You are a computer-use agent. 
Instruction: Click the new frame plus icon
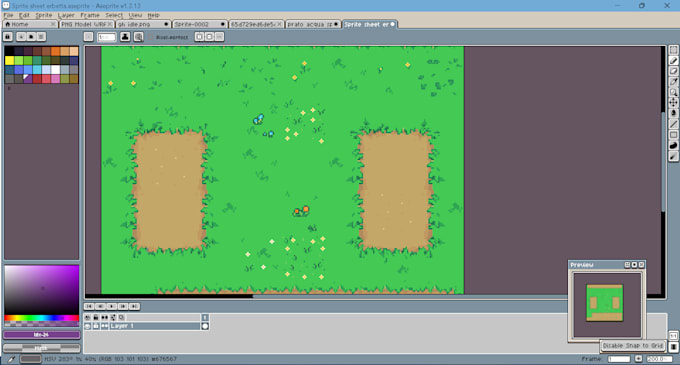click(x=638, y=359)
